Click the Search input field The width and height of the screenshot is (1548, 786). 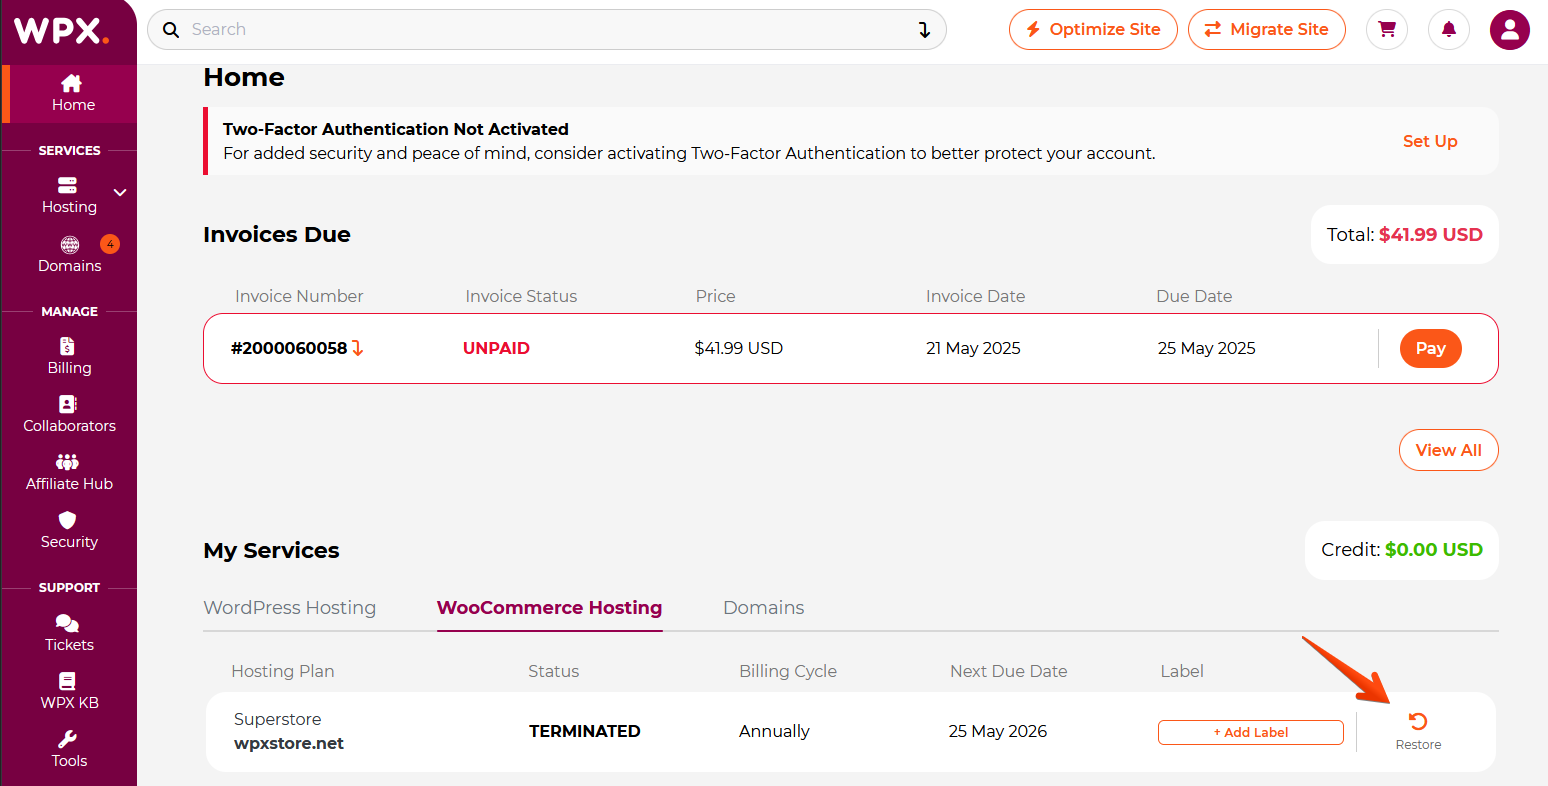point(540,30)
